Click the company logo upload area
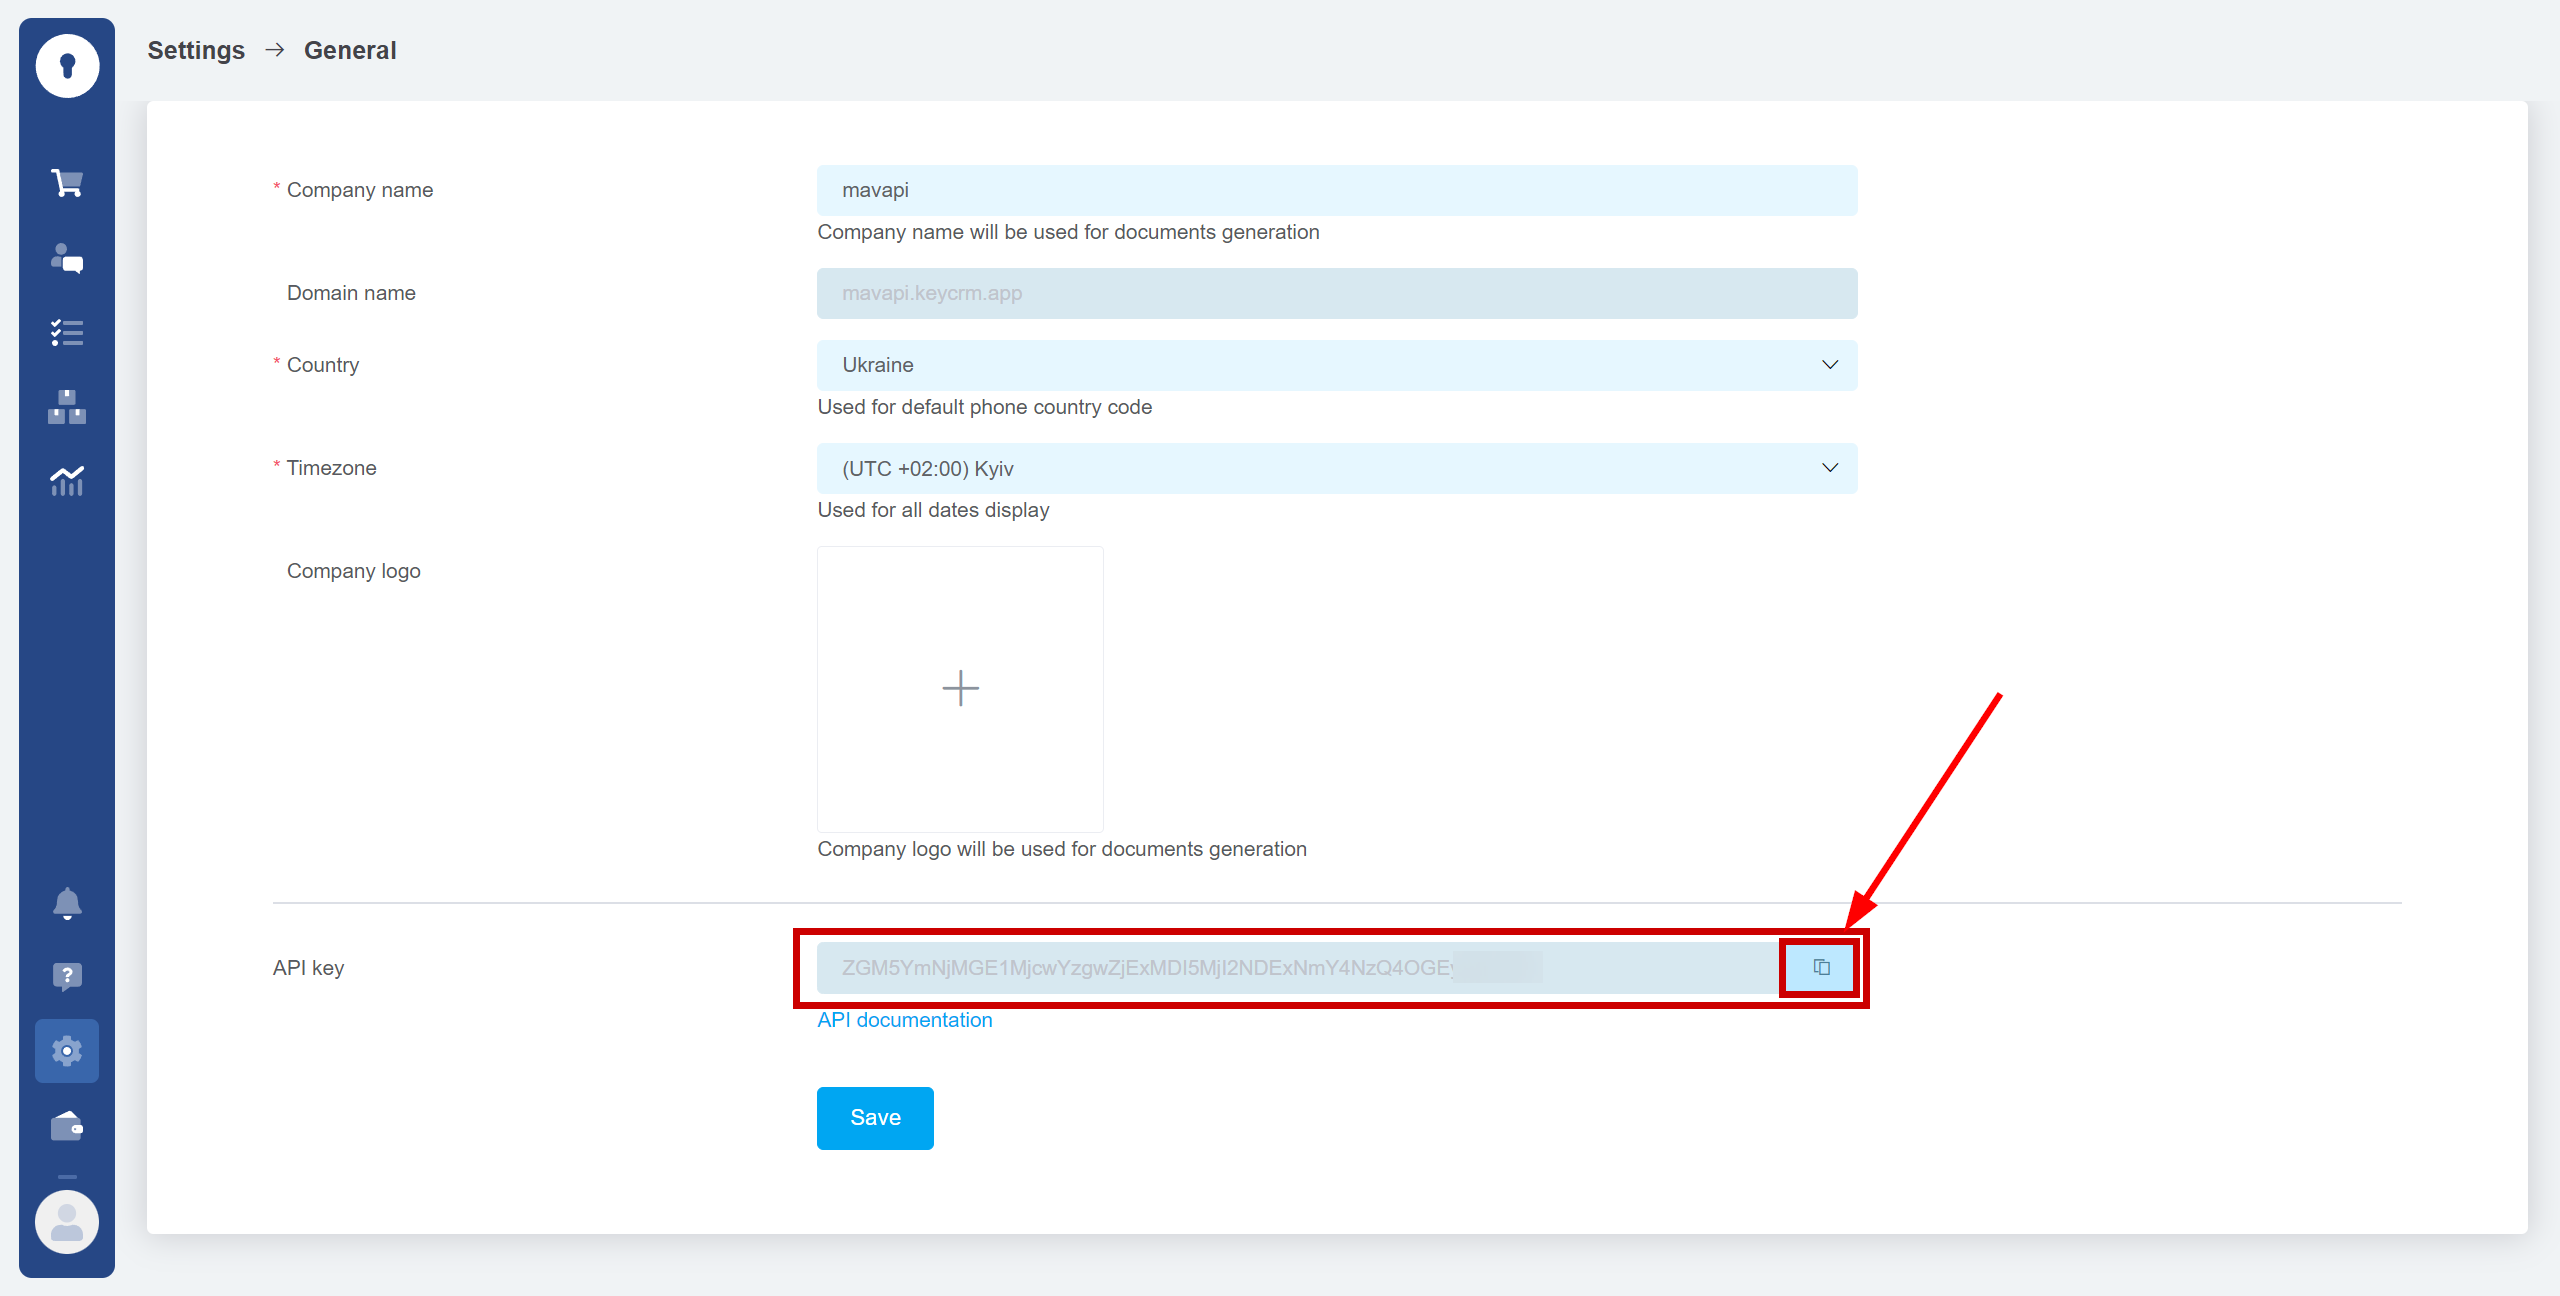Screen dimensions: 2560x1296 coord(960,688)
